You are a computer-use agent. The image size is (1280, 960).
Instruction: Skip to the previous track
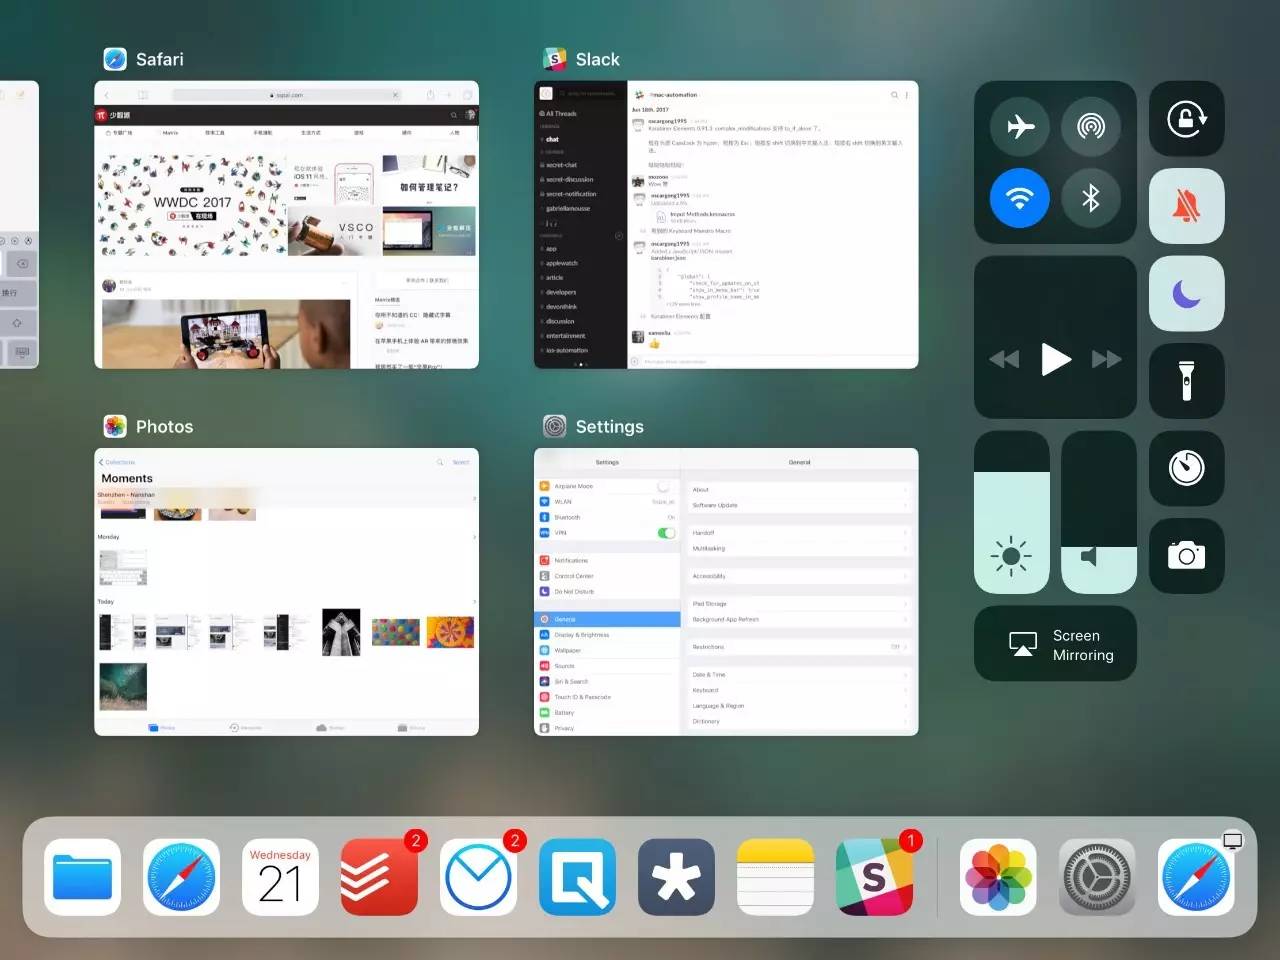tap(1004, 359)
